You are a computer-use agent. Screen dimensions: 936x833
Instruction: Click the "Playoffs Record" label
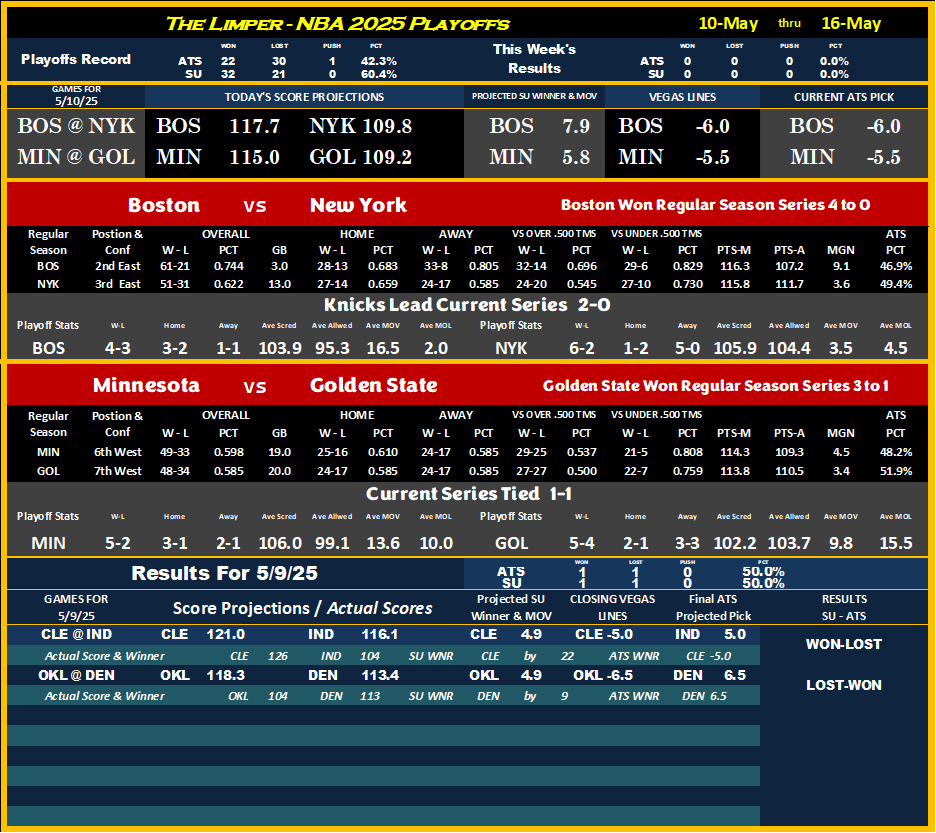tap(76, 59)
